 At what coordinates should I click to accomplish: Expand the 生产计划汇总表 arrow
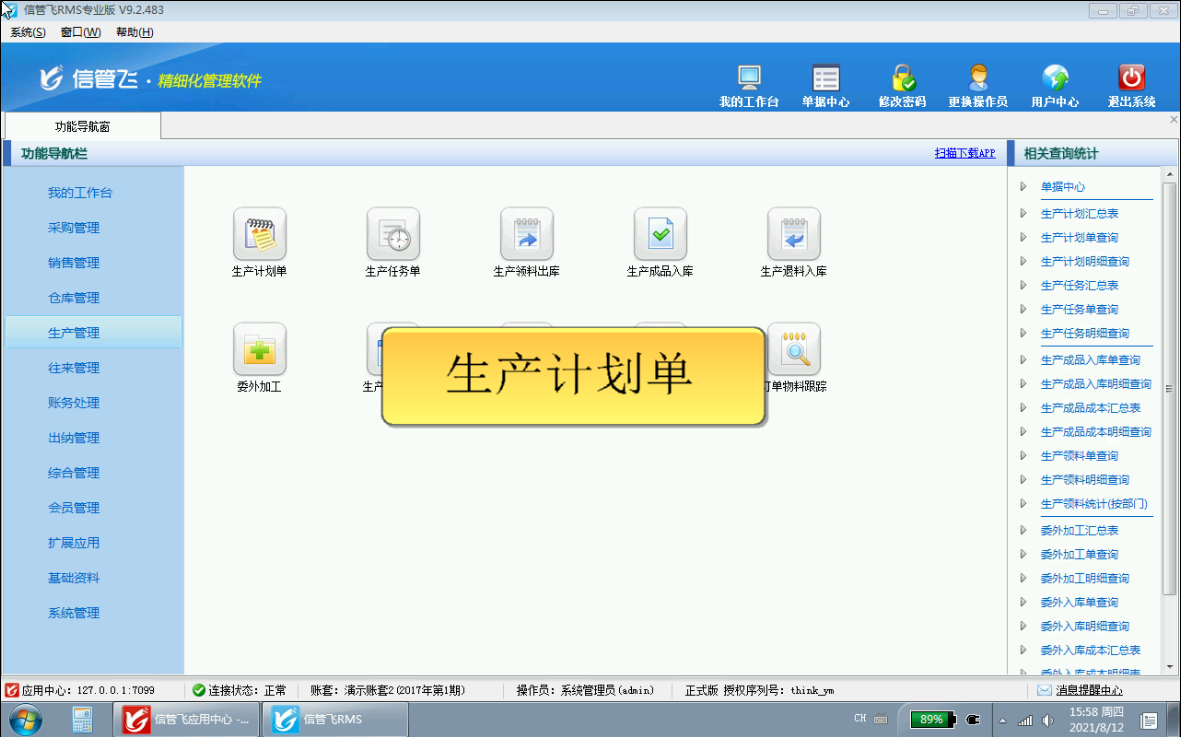[1023, 213]
